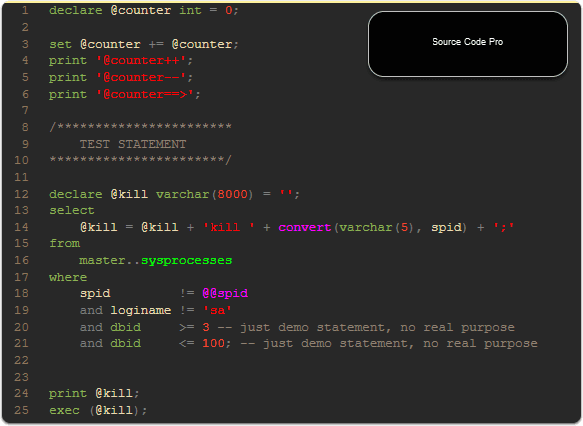
Task: Click the value 100 on line 21
Action: coord(213,343)
